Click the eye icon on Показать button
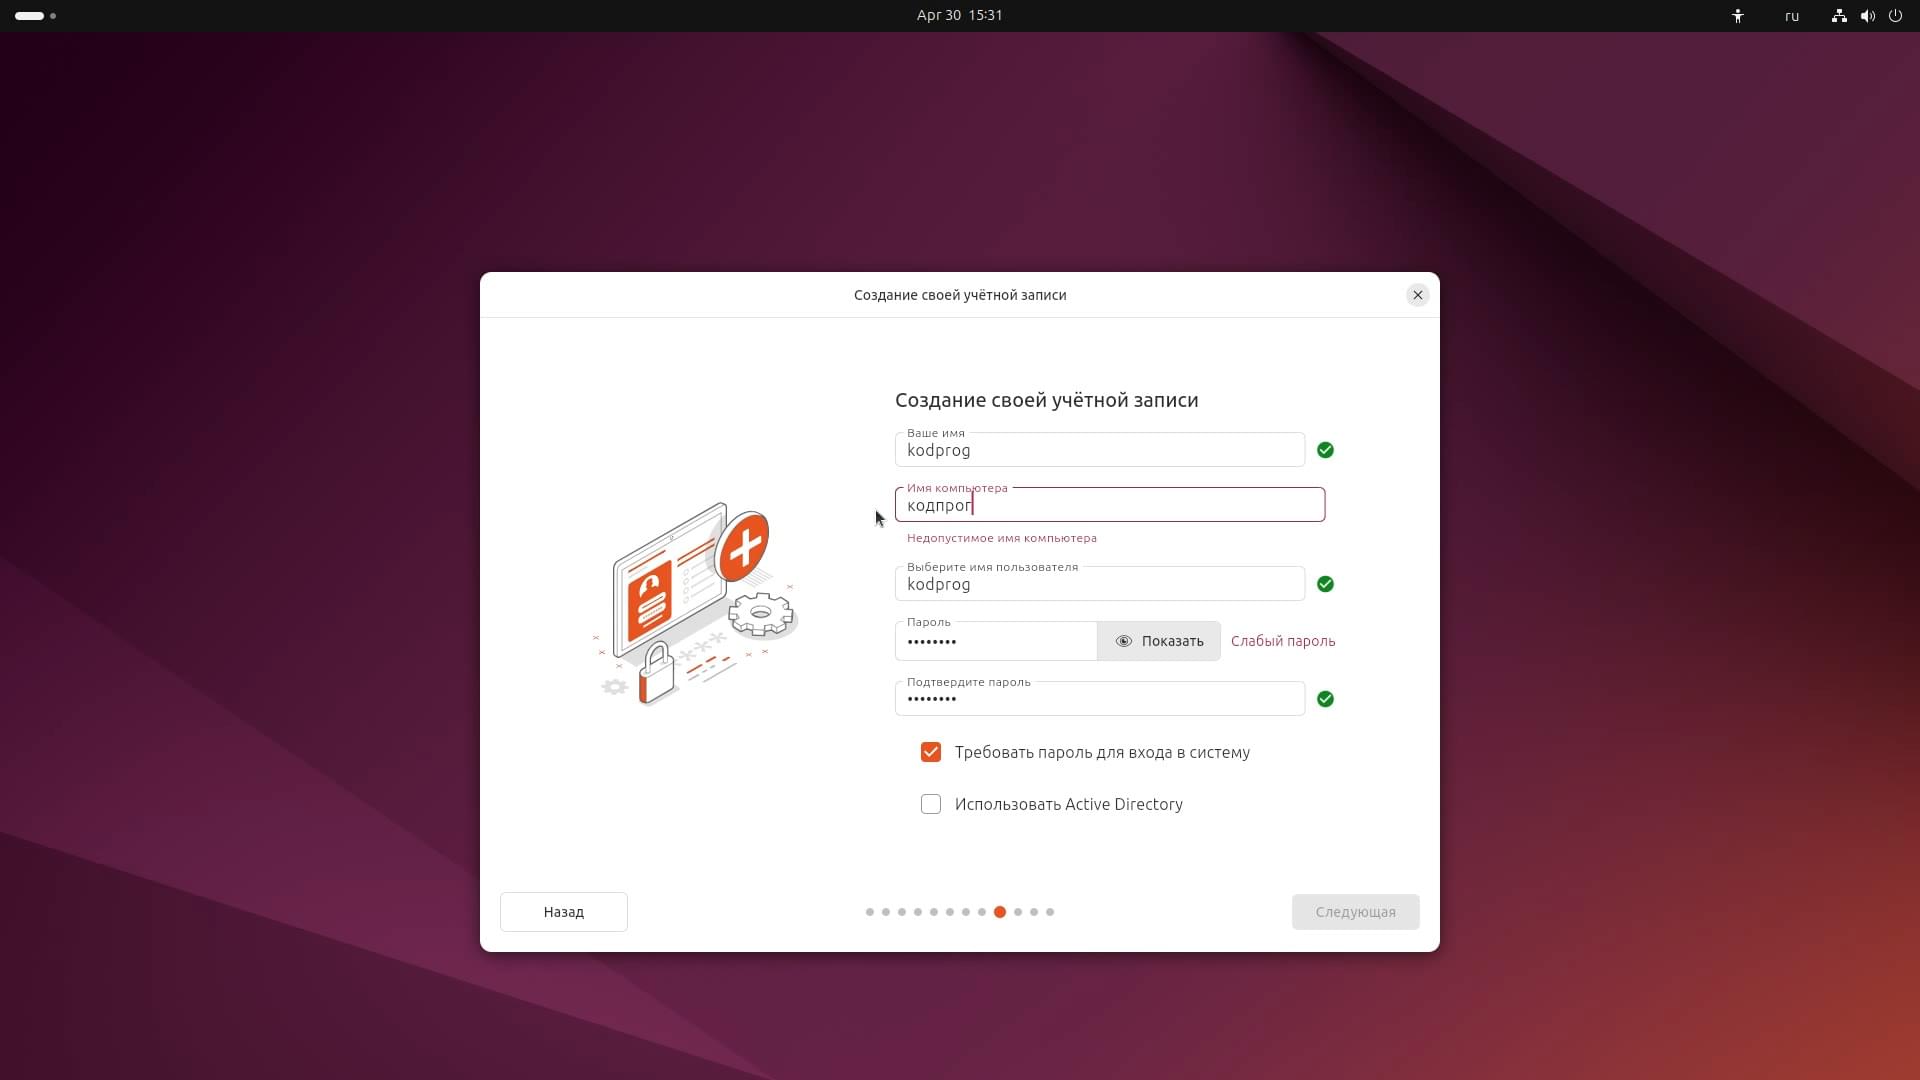The height and width of the screenshot is (1080, 1920). (1124, 641)
